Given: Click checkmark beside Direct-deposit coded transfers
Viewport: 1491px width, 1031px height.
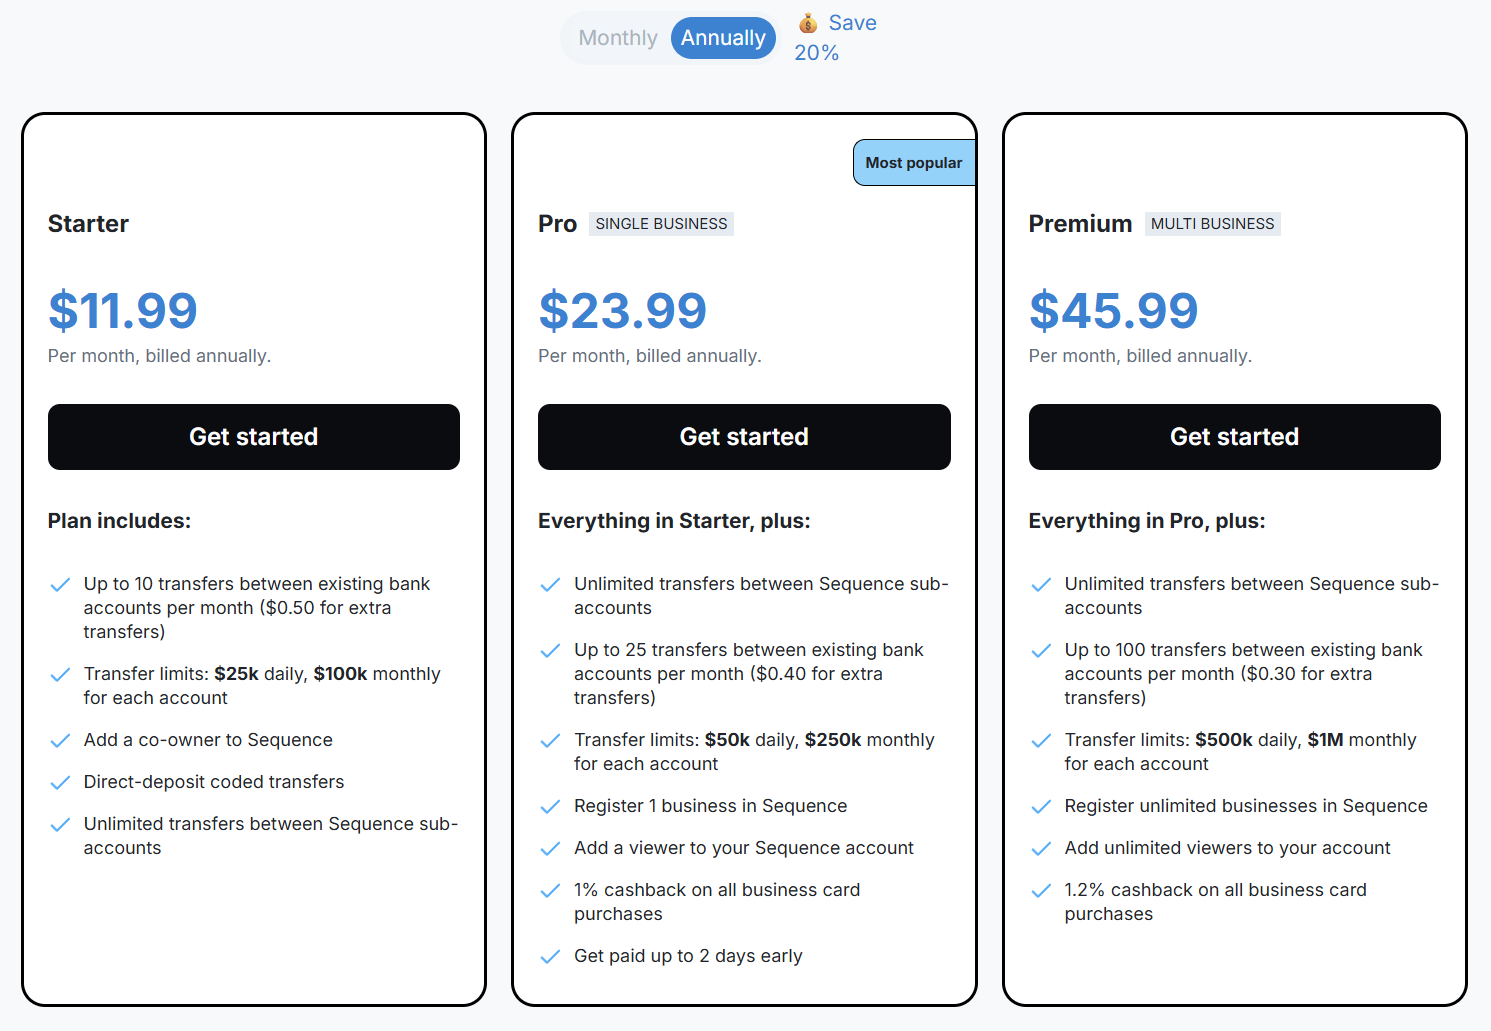Looking at the screenshot, I should (60, 783).
